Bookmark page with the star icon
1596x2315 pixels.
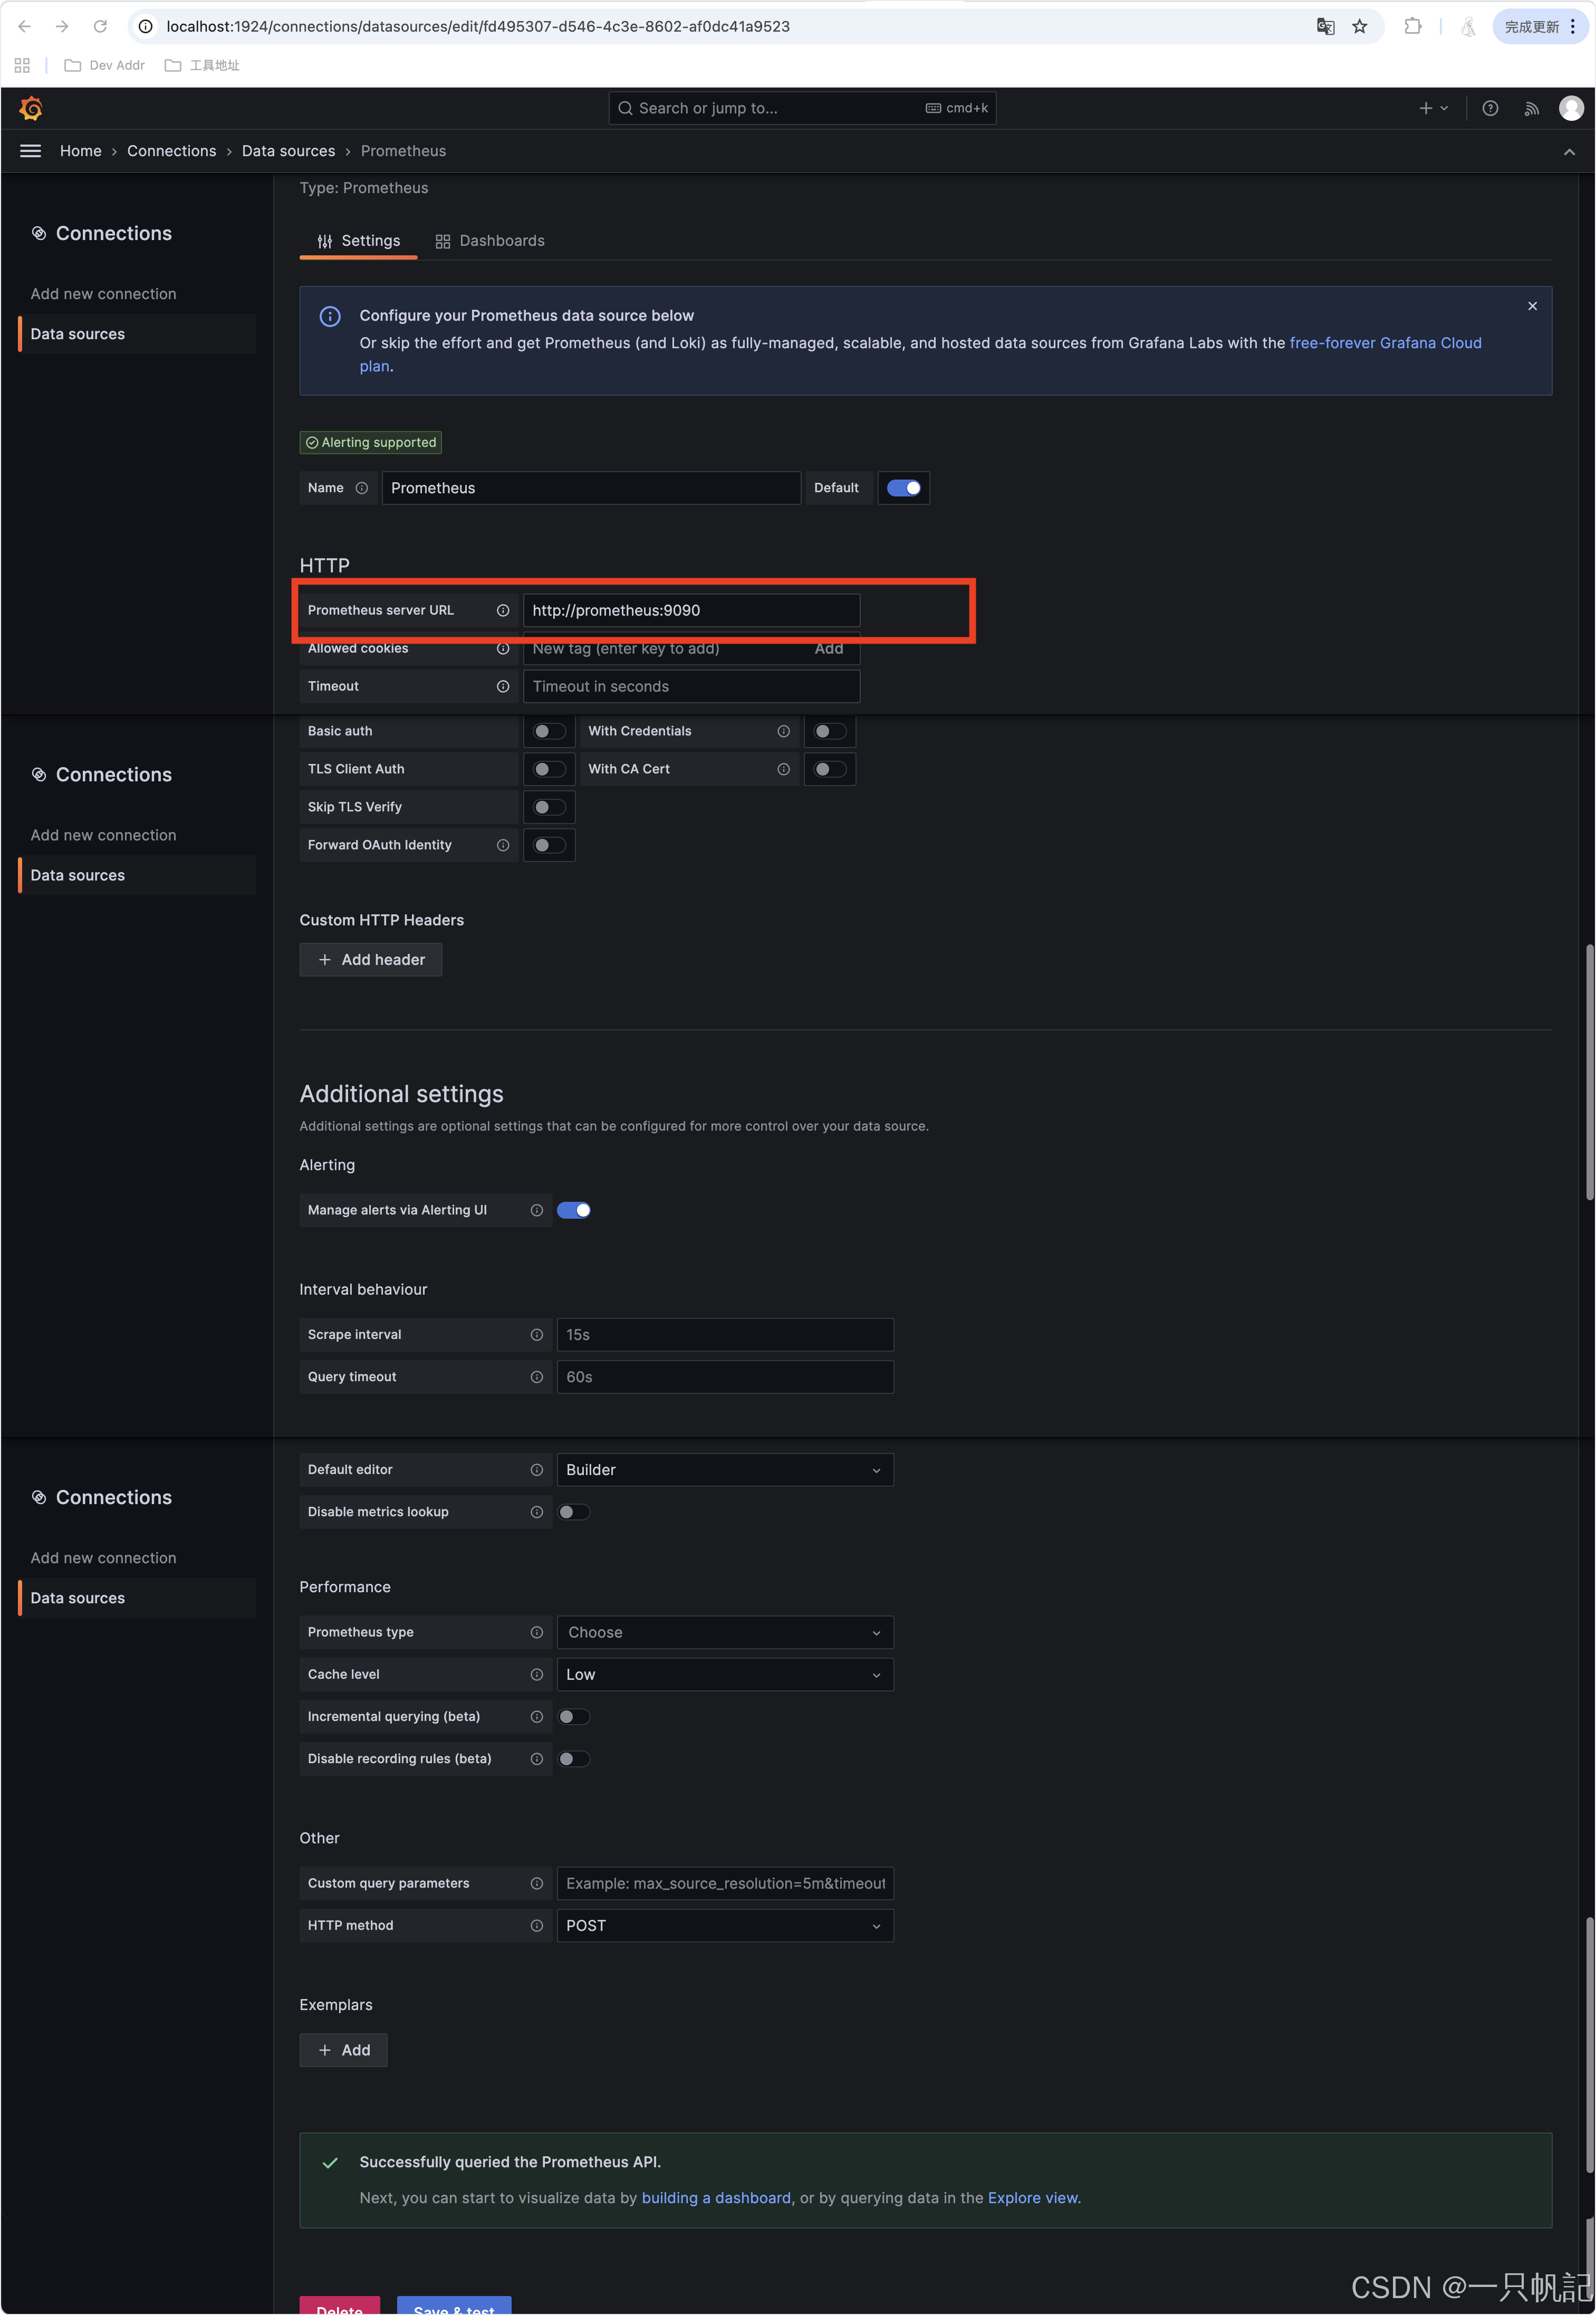click(1359, 27)
